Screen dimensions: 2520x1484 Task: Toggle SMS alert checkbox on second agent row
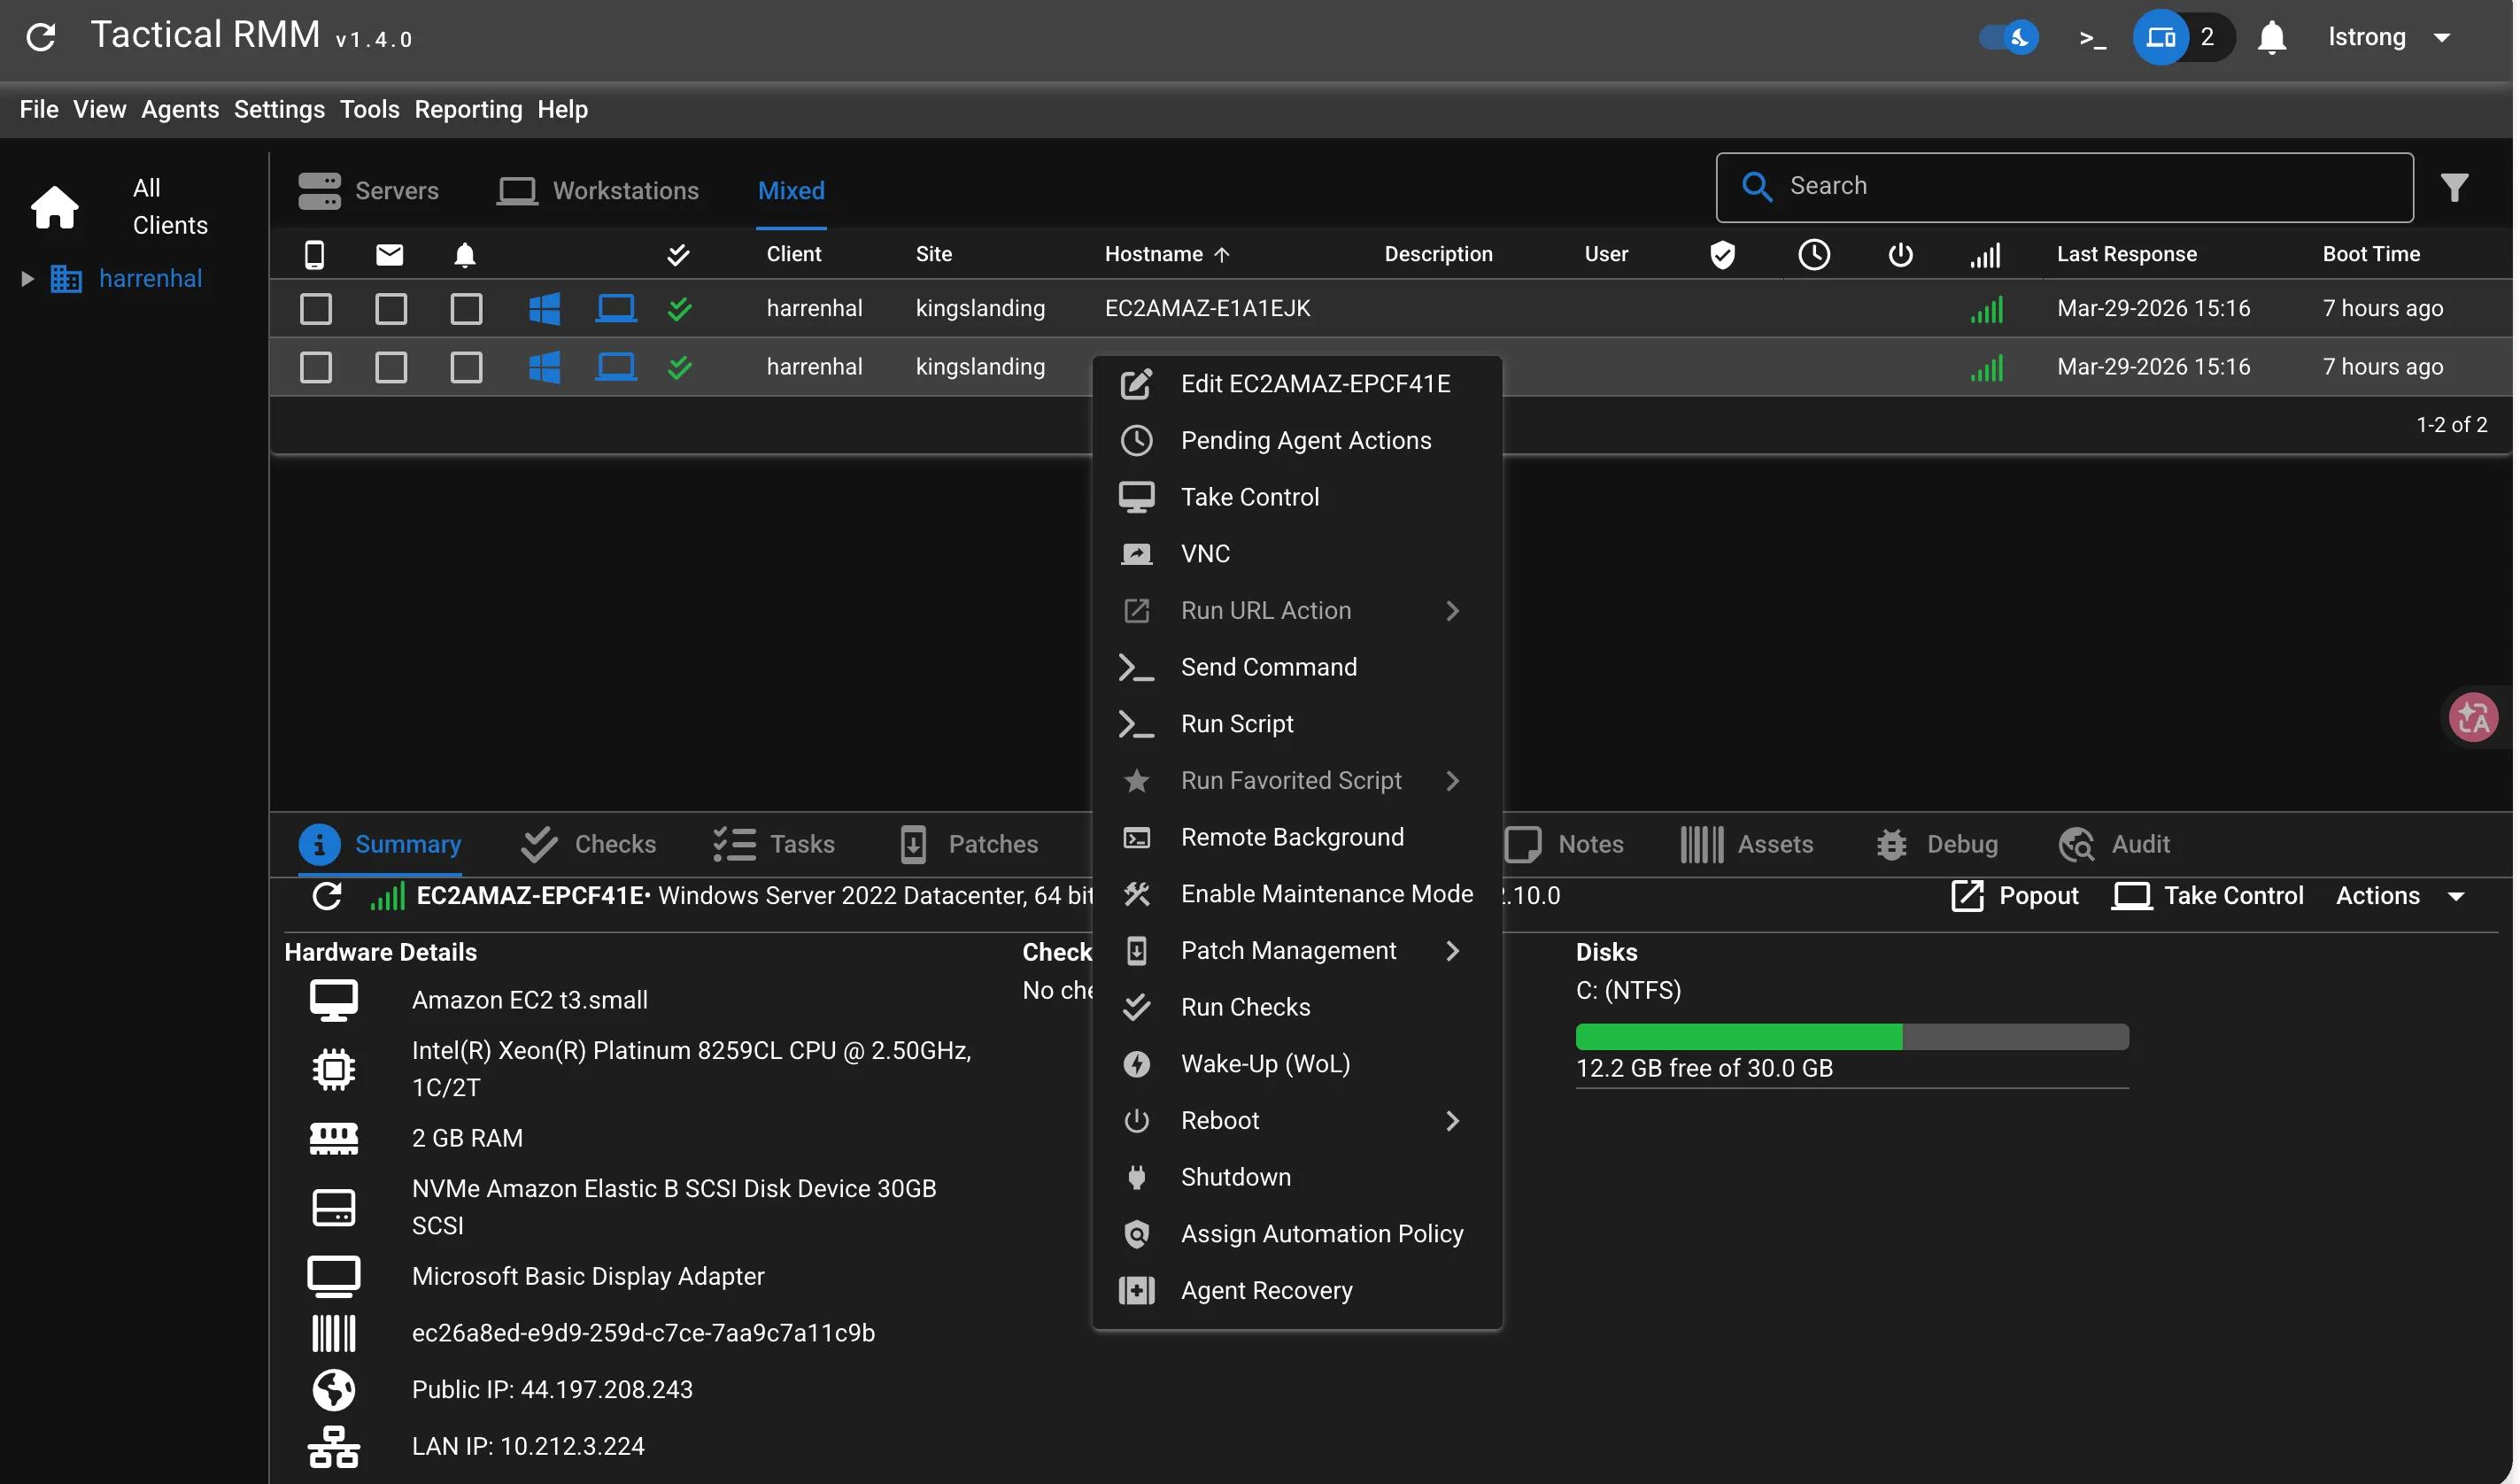coord(316,367)
